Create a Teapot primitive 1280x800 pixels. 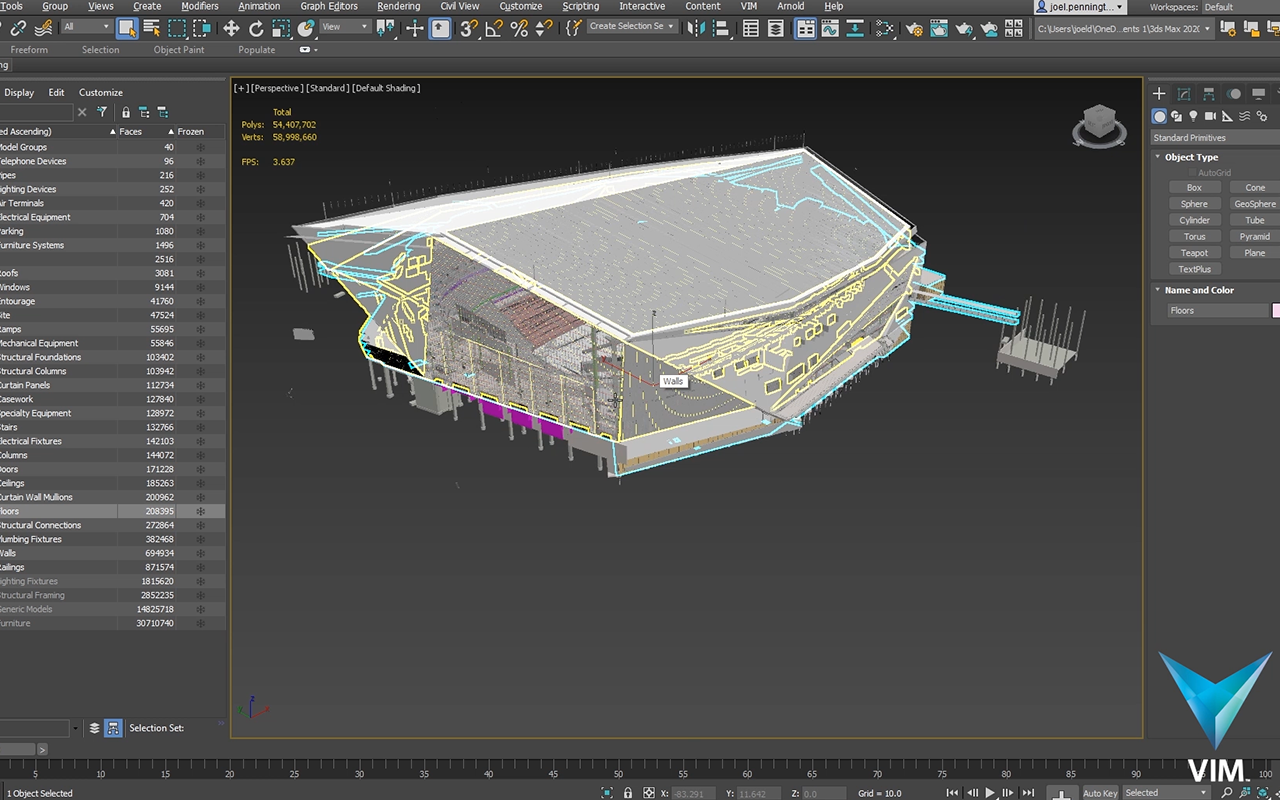coord(1194,252)
